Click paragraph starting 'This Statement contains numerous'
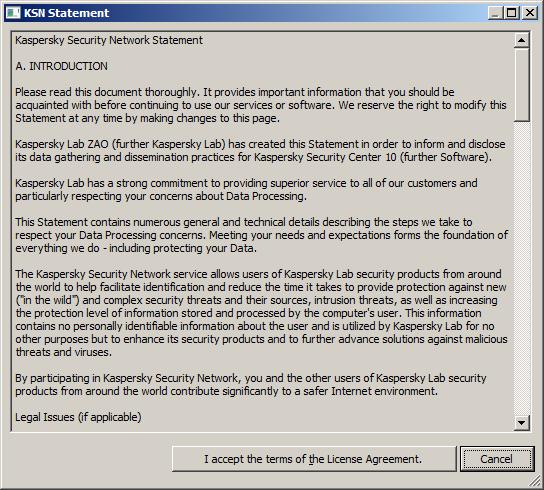The image size is (544, 490). (x=262, y=235)
